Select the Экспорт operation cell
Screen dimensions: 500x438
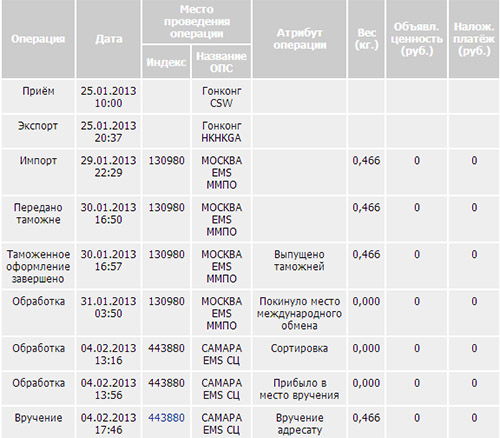coord(38,131)
